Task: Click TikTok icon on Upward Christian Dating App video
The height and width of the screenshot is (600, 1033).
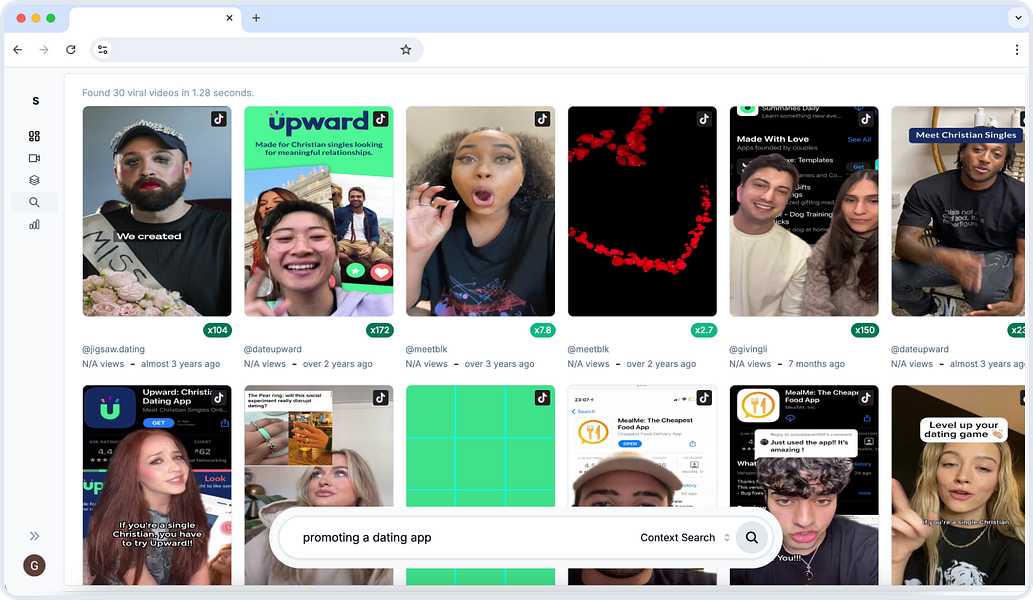Action: pyautogui.click(x=219, y=398)
